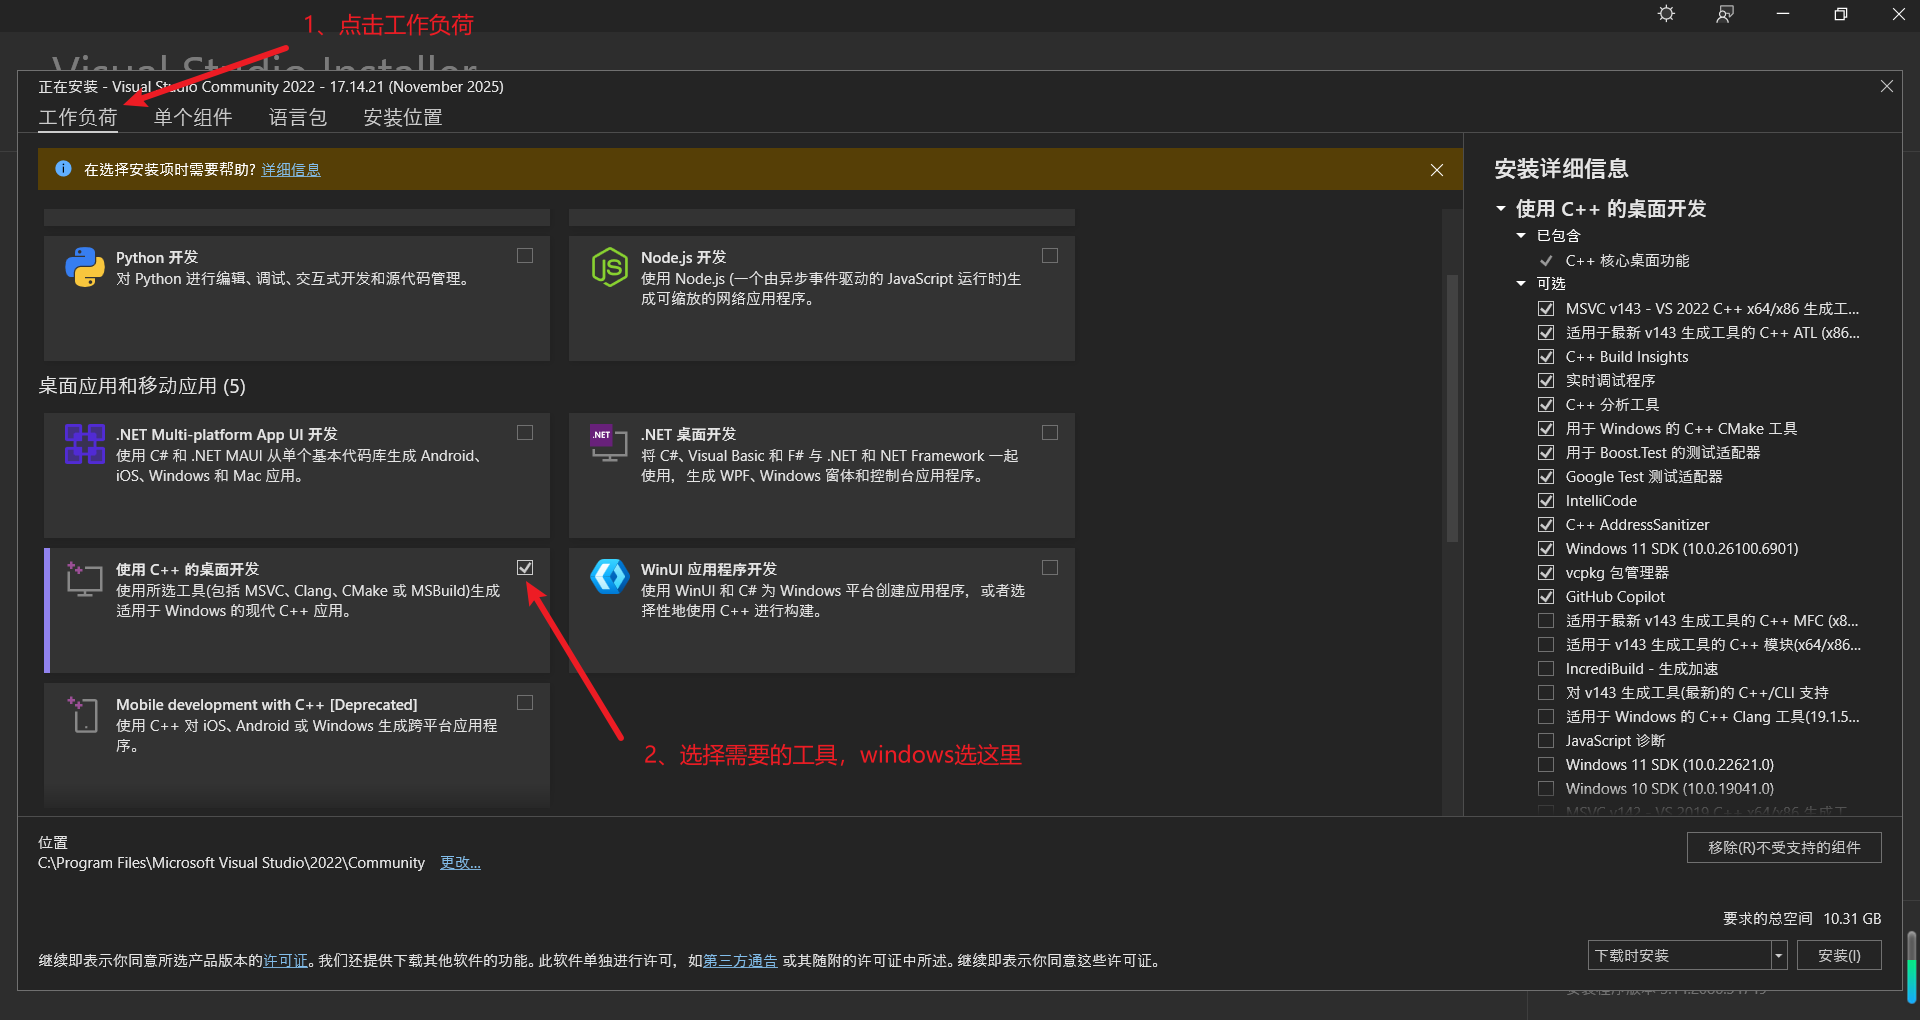
Task: Click the Mobile development with C++ icon
Action: (x=83, y=714)
